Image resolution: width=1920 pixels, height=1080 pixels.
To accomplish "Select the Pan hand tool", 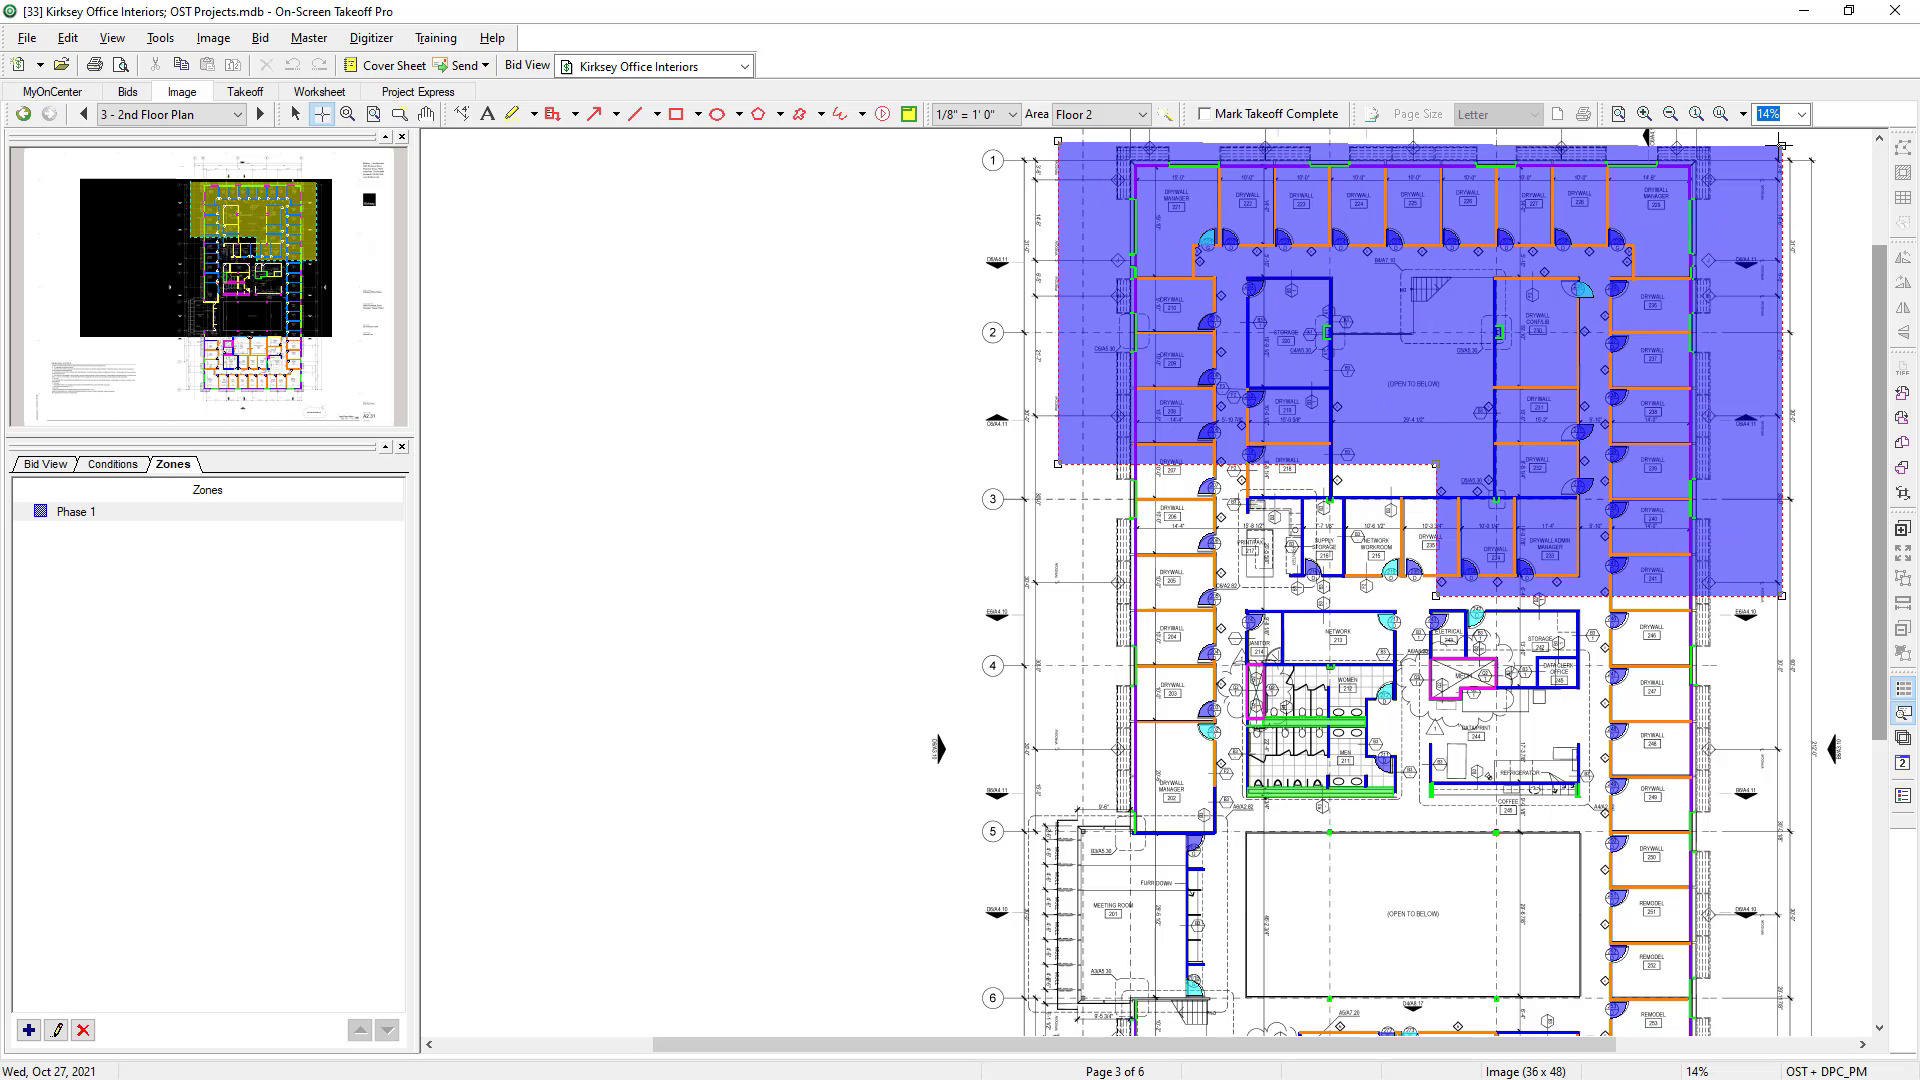I will (426, 114).
